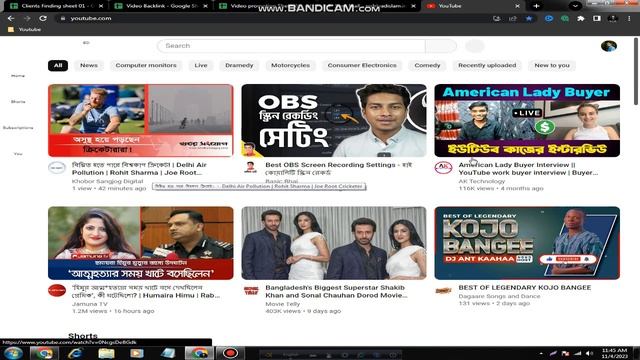The height and width of the screenshot is (360, 640).
Task: Go back with the browser back arrow
Action: pos(11,18)
